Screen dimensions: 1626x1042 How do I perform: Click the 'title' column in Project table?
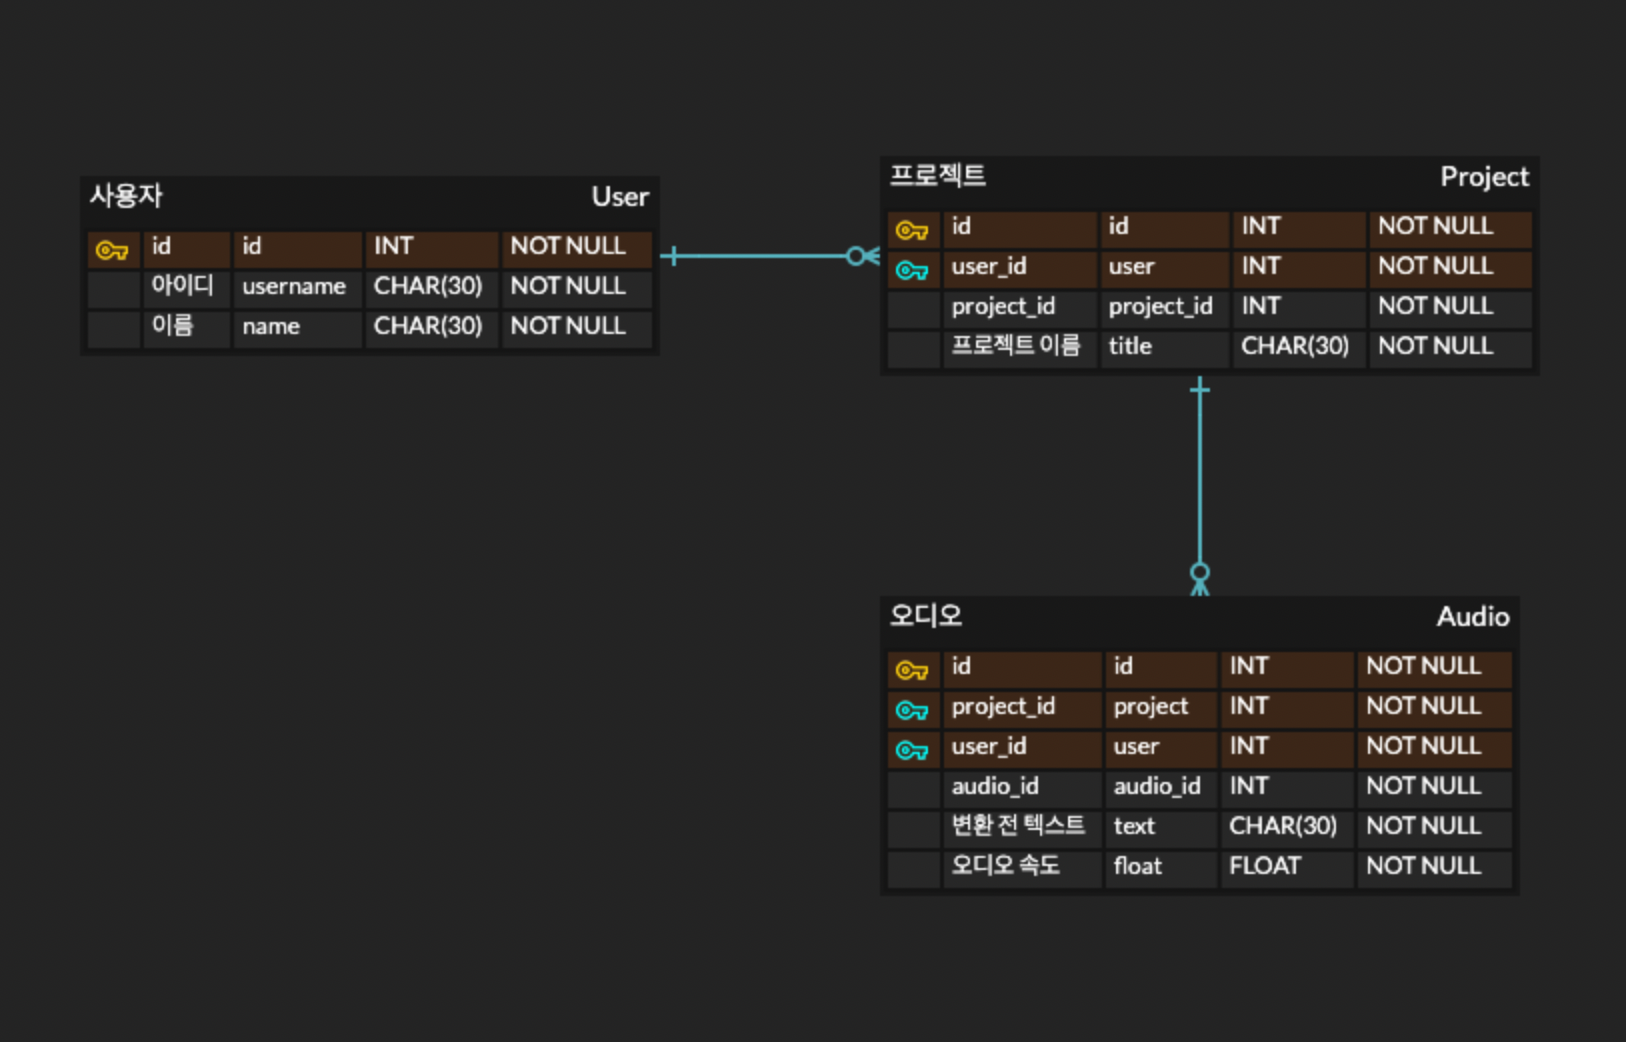1165,347
